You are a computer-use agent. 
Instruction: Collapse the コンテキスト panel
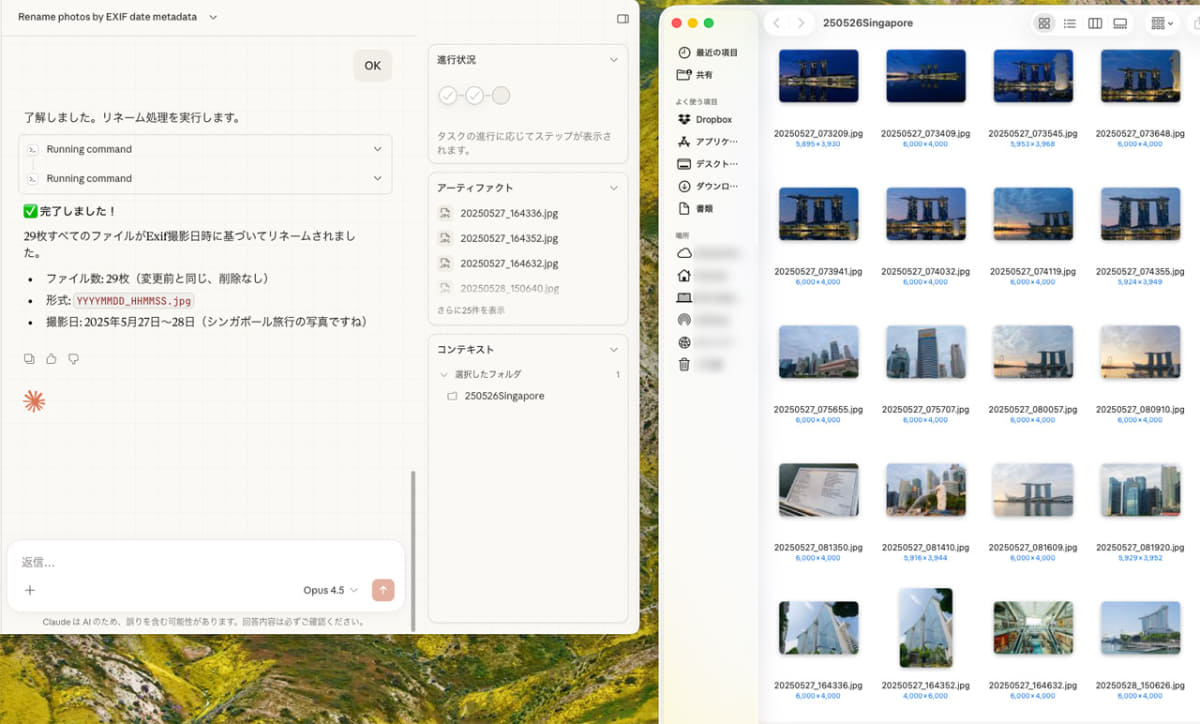coord(613,348)
